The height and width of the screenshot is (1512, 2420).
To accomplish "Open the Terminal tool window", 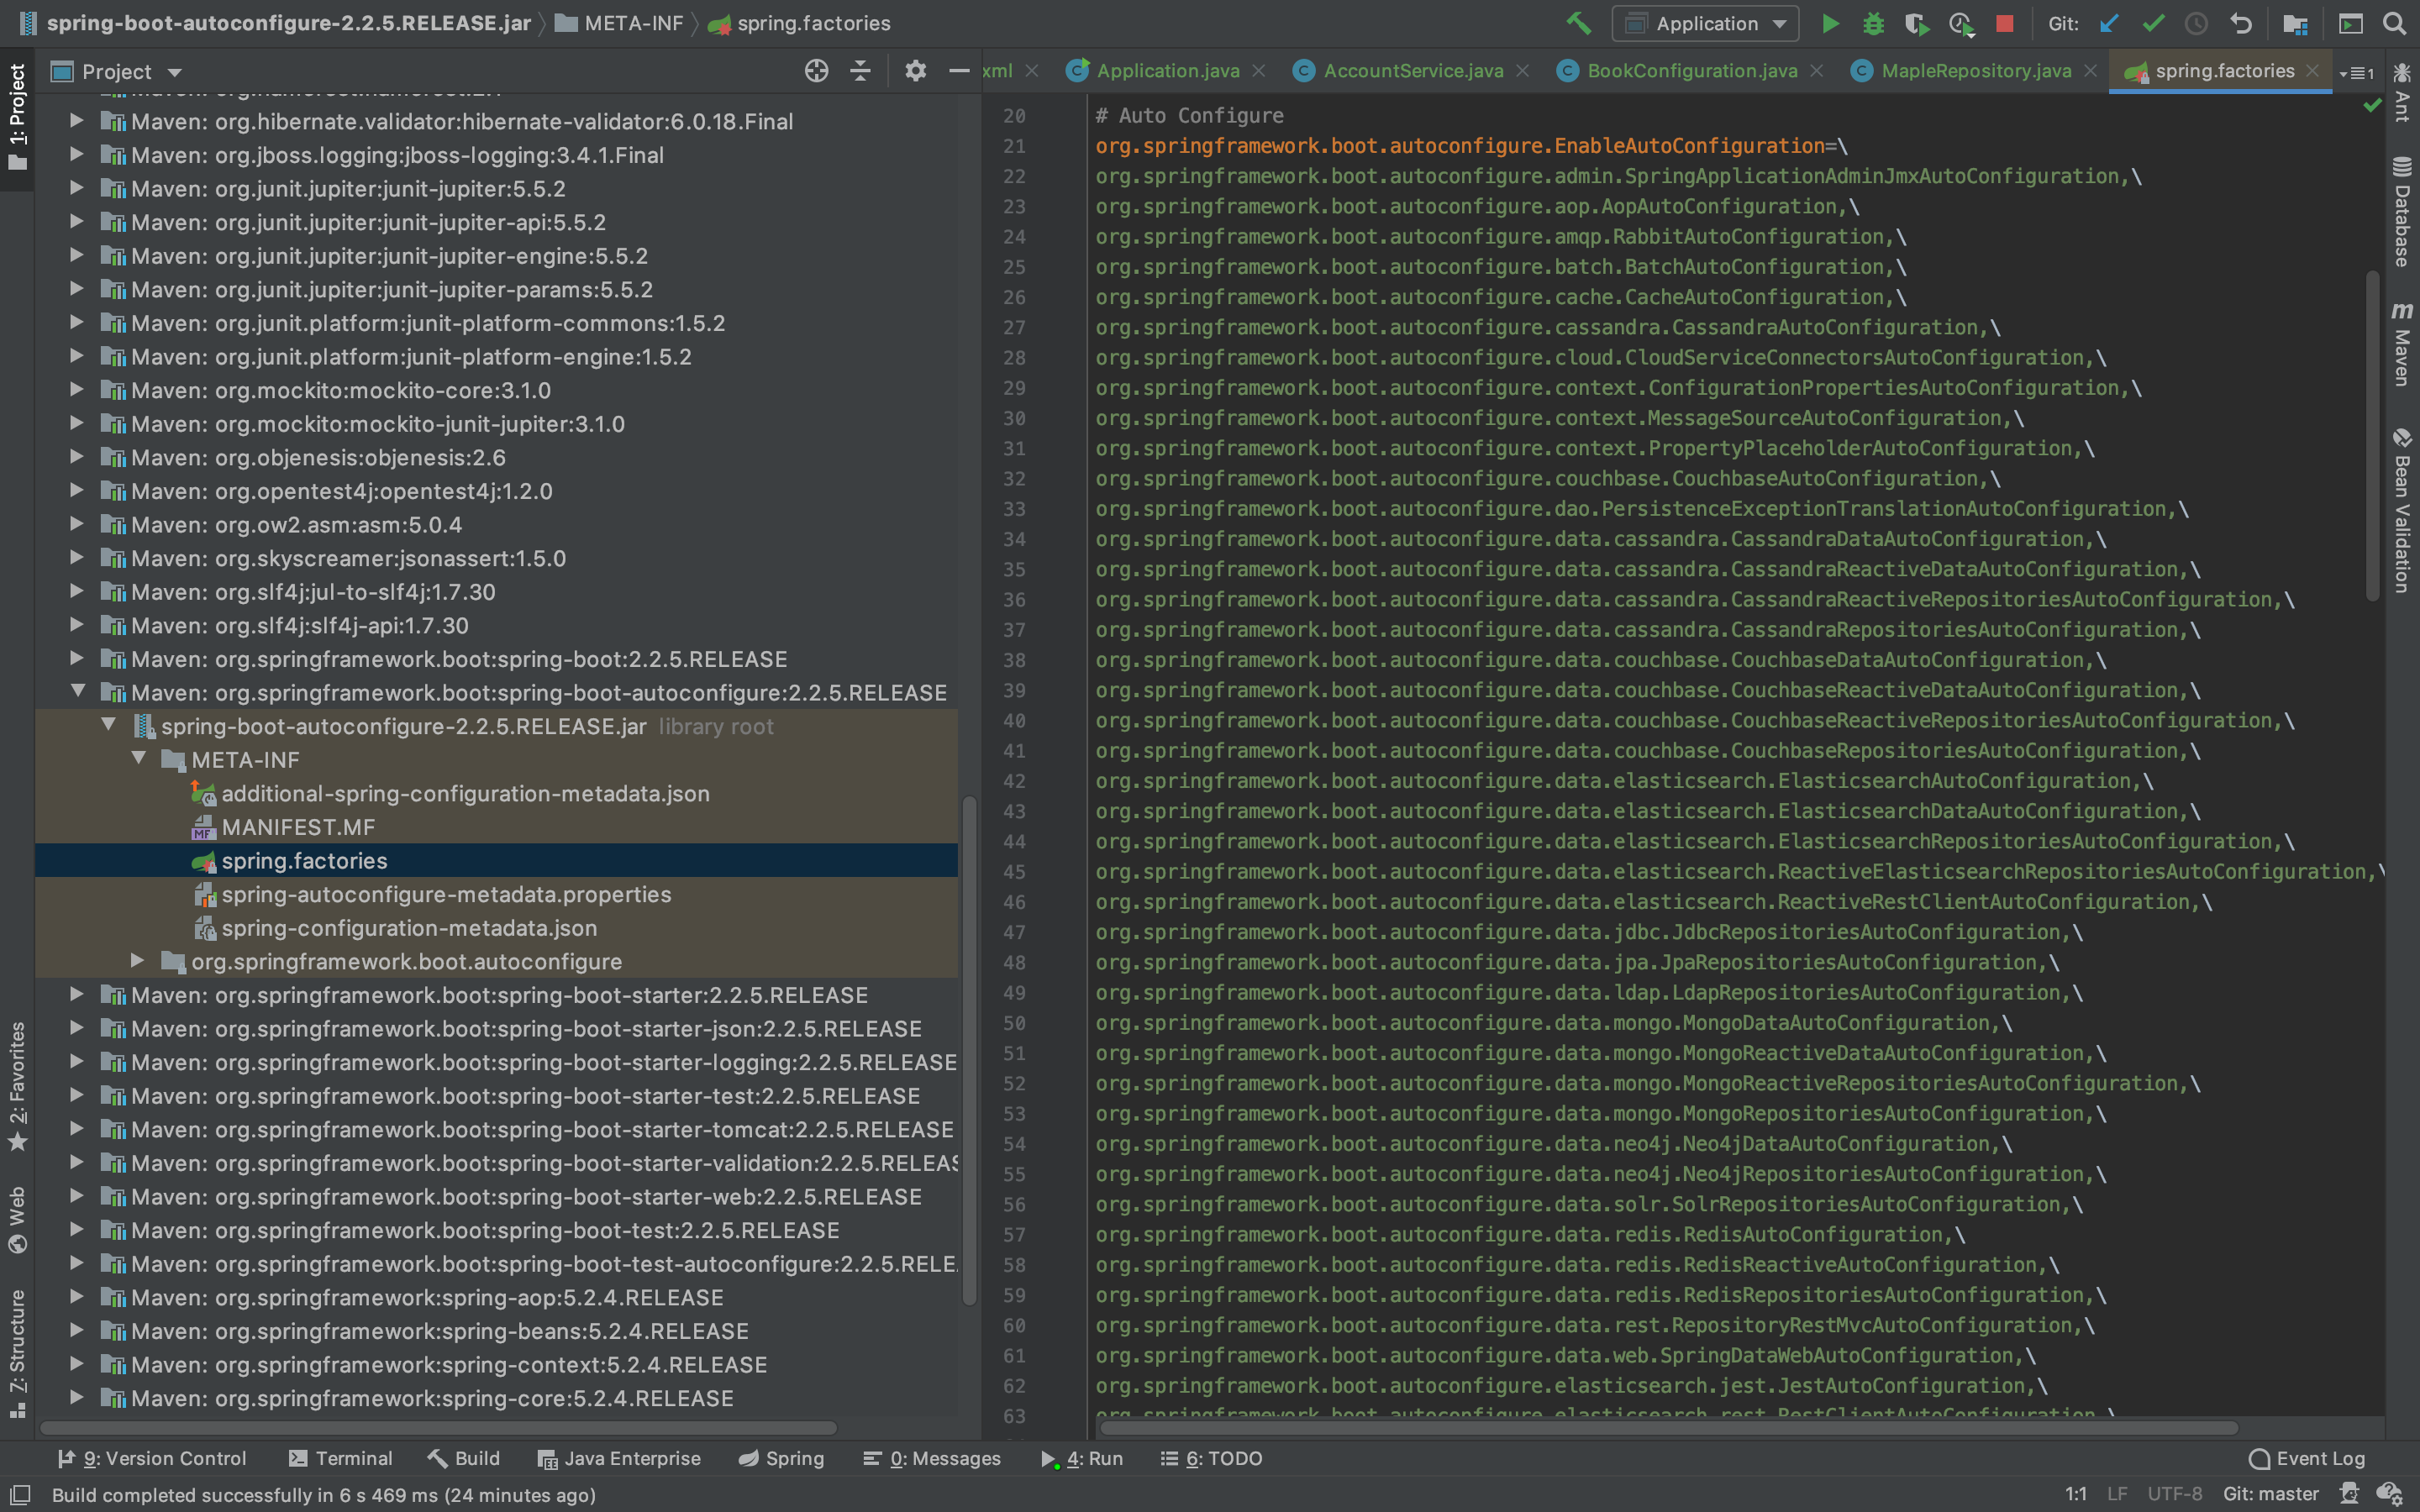I will (340, 1458).
